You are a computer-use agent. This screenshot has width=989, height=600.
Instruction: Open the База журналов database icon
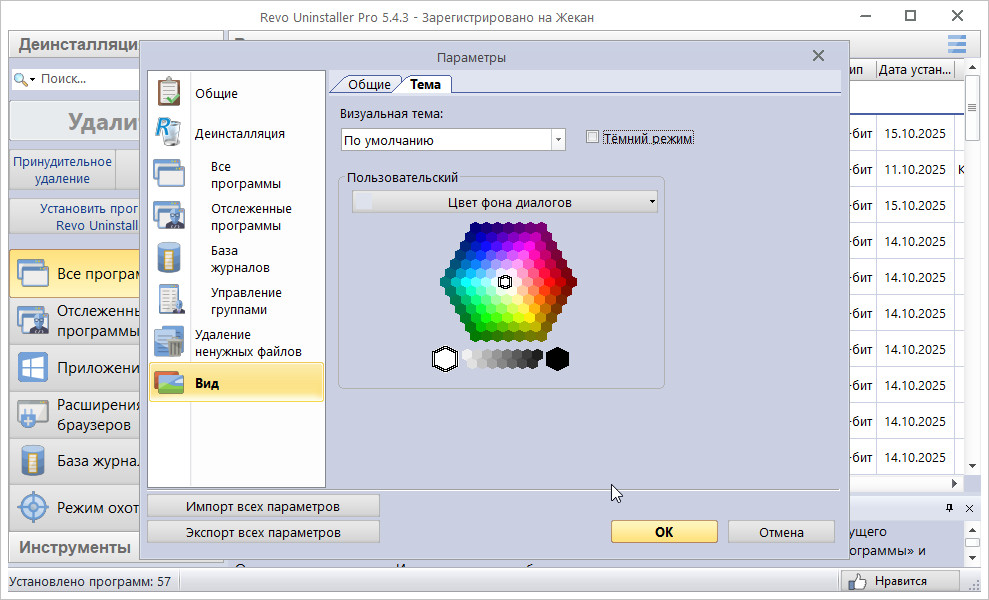point(168,258)
